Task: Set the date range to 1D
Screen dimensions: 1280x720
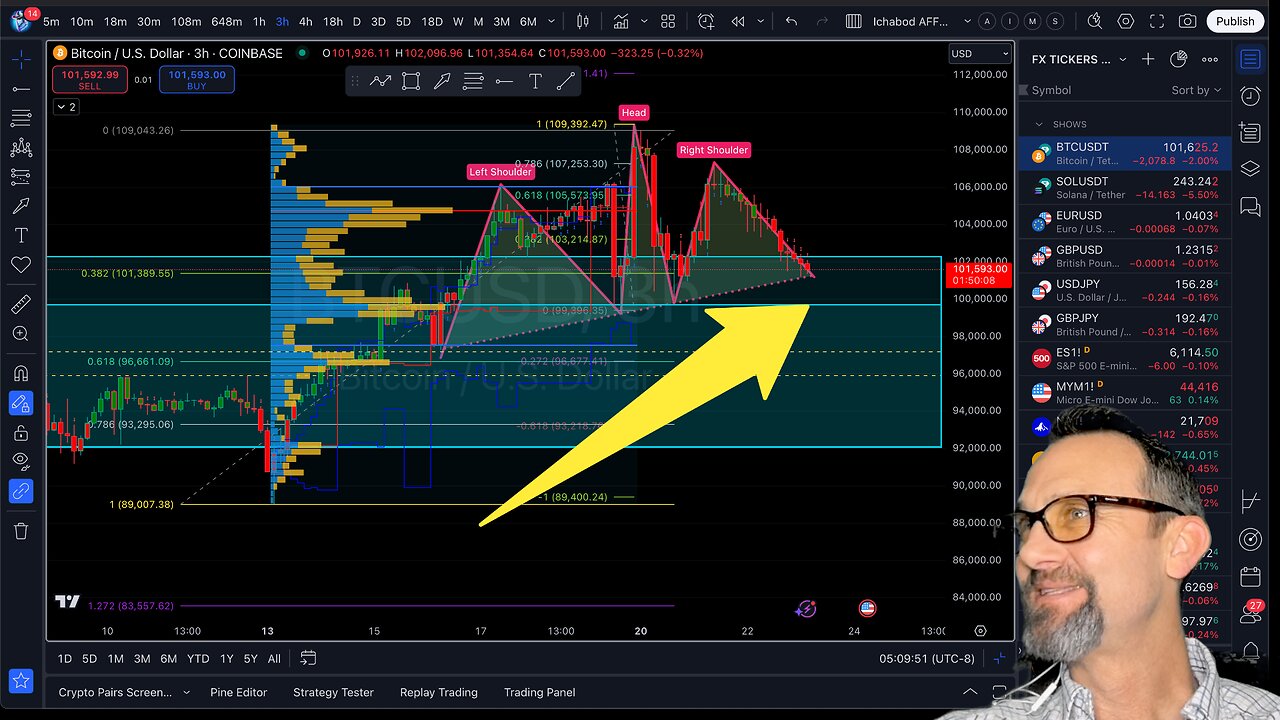Action: (x=64, y=659)
